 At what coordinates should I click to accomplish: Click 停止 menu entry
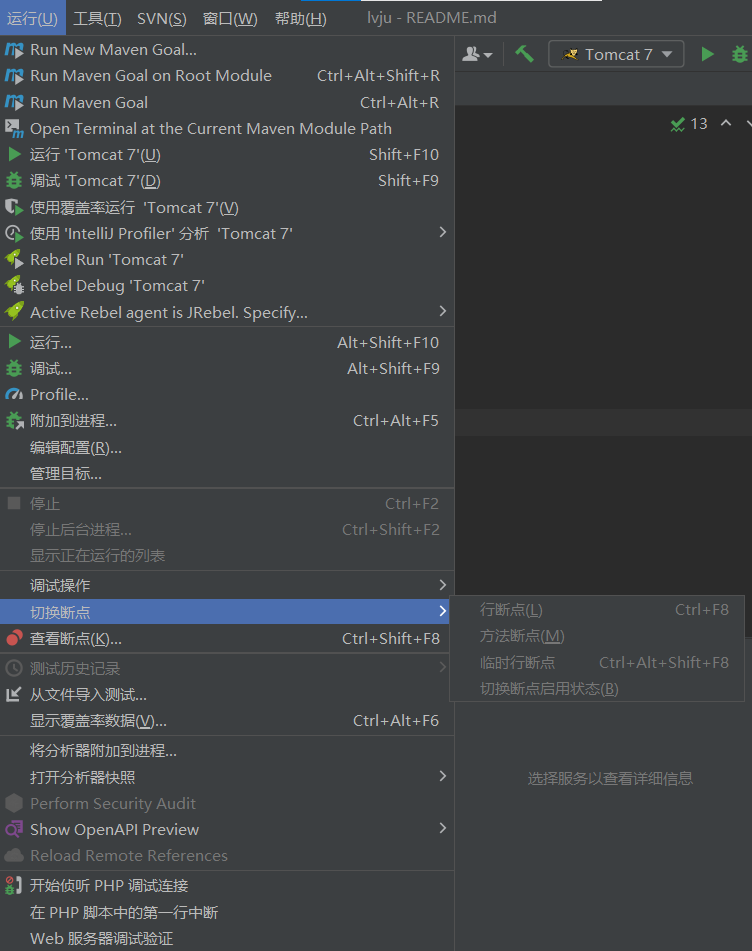point(227,503)
